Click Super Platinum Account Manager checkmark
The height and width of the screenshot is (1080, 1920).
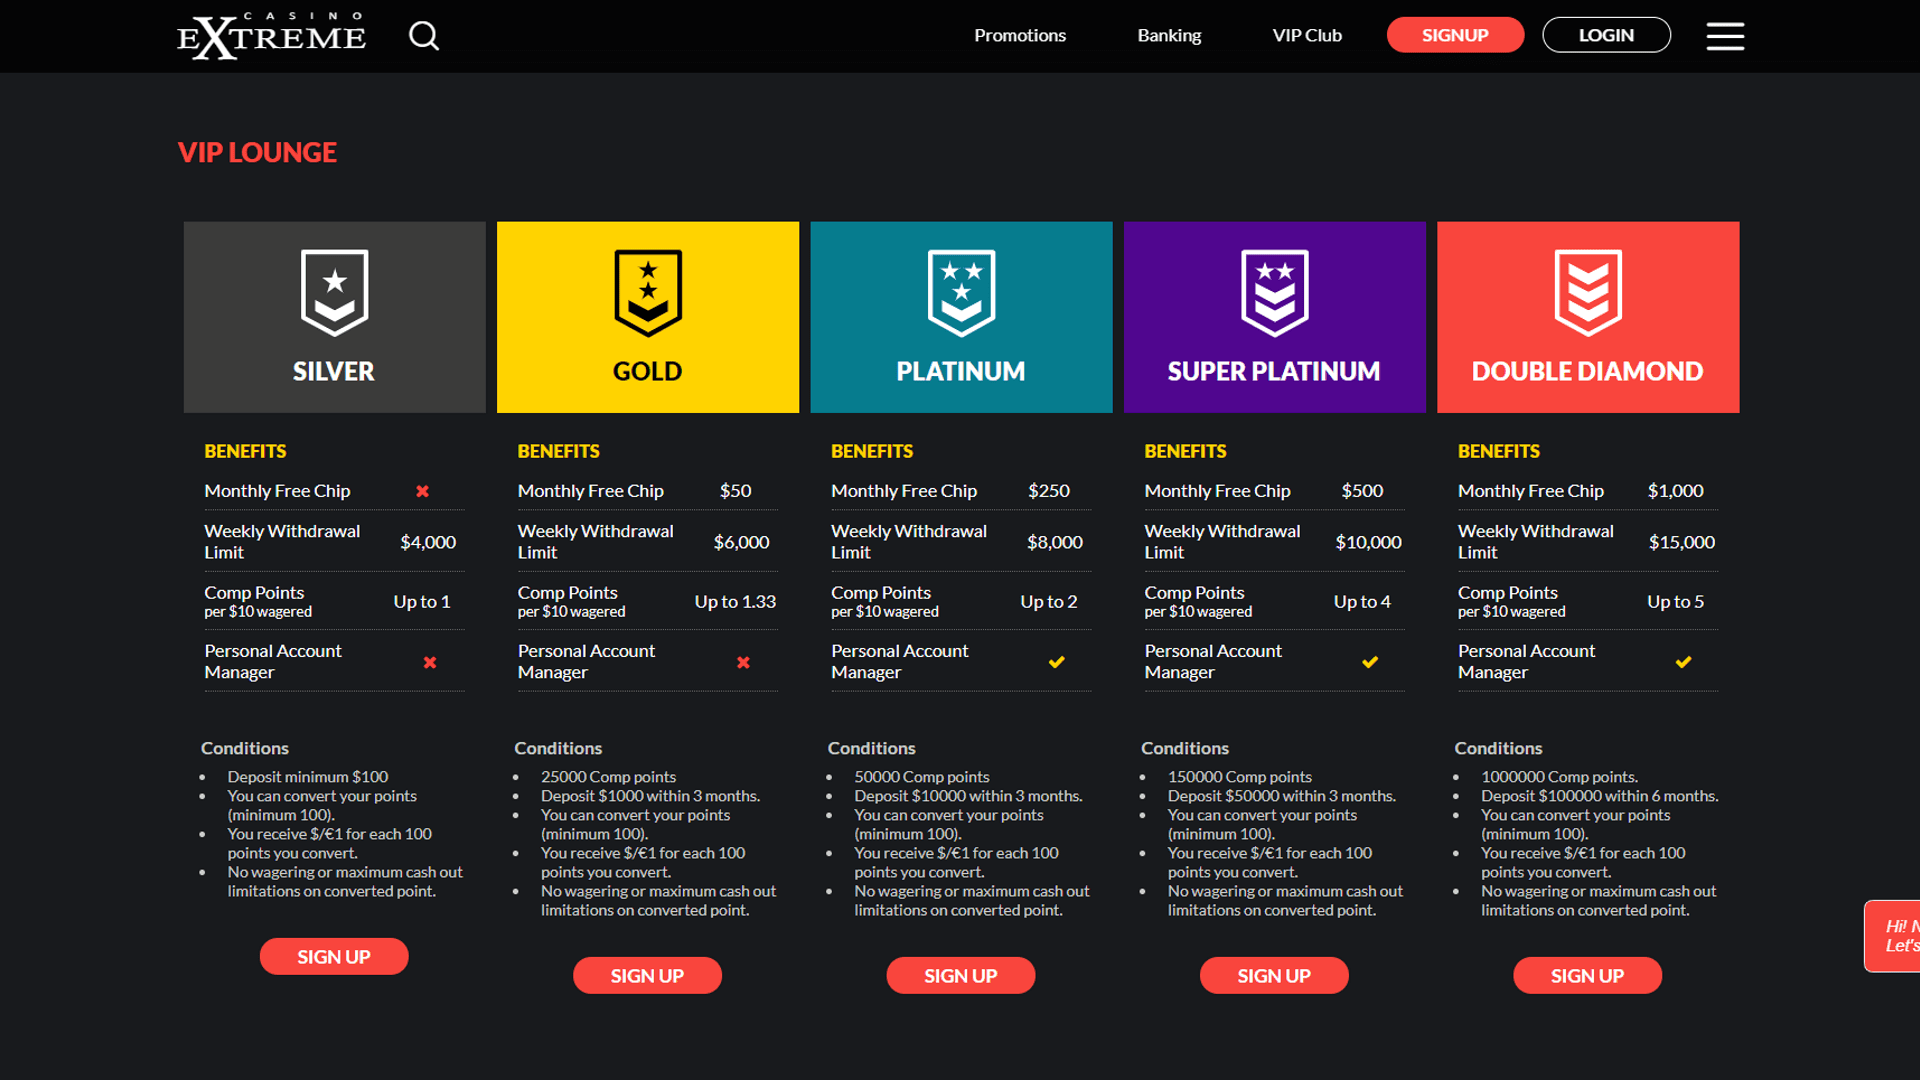[1370, 662]
